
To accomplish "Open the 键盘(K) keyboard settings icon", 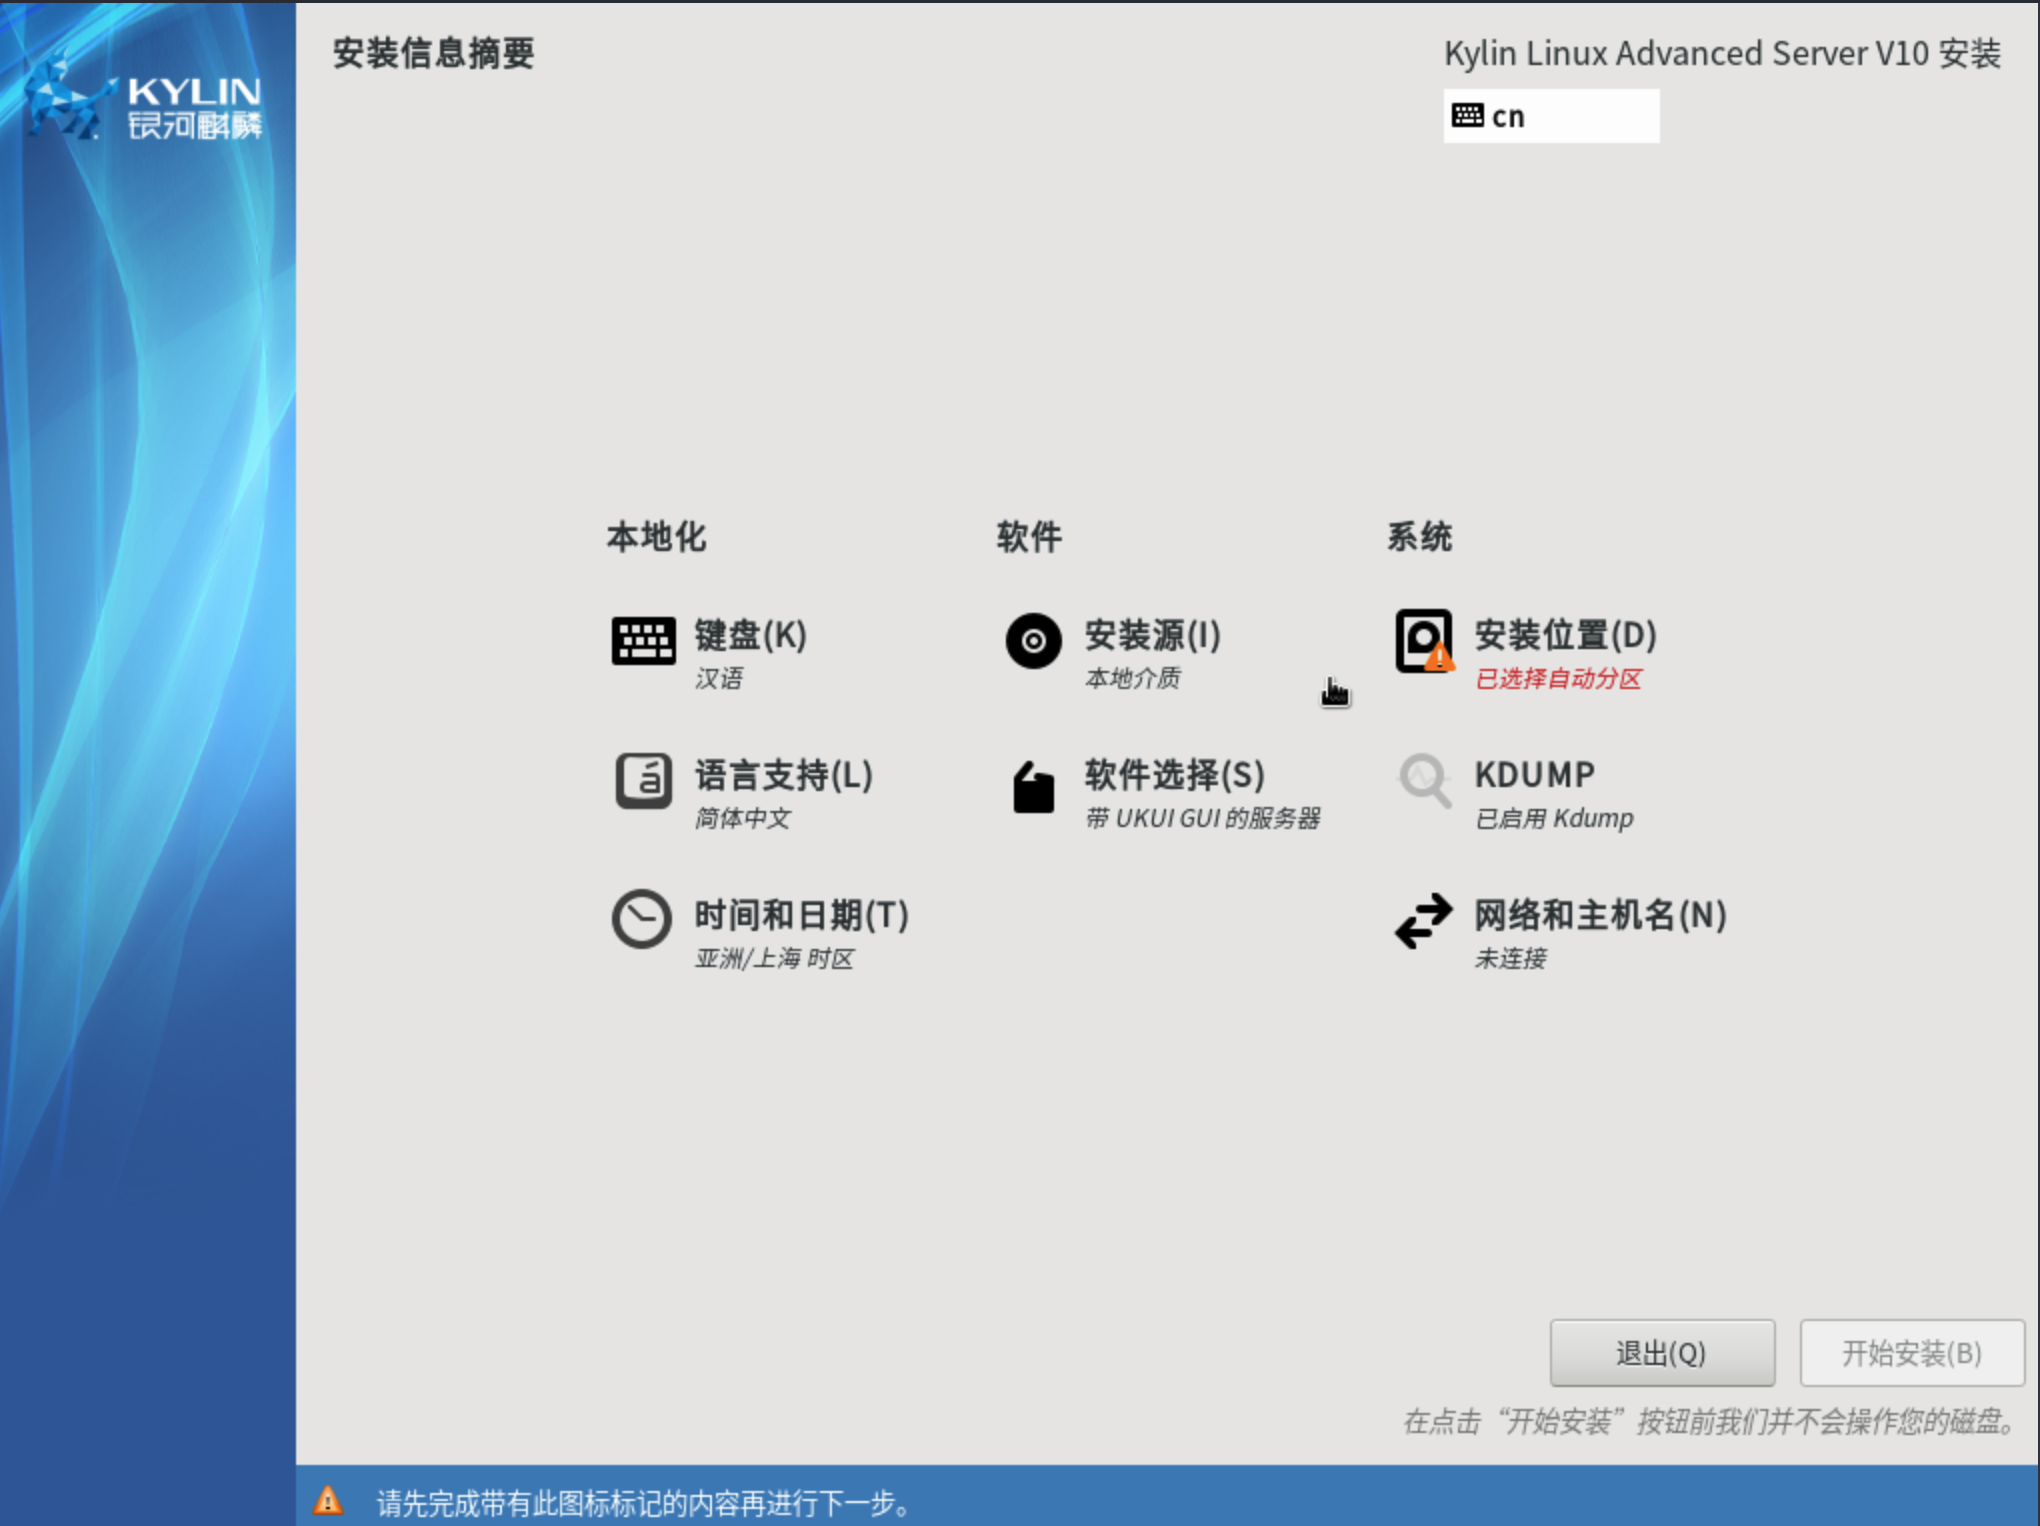I will [x=643, y=640].
